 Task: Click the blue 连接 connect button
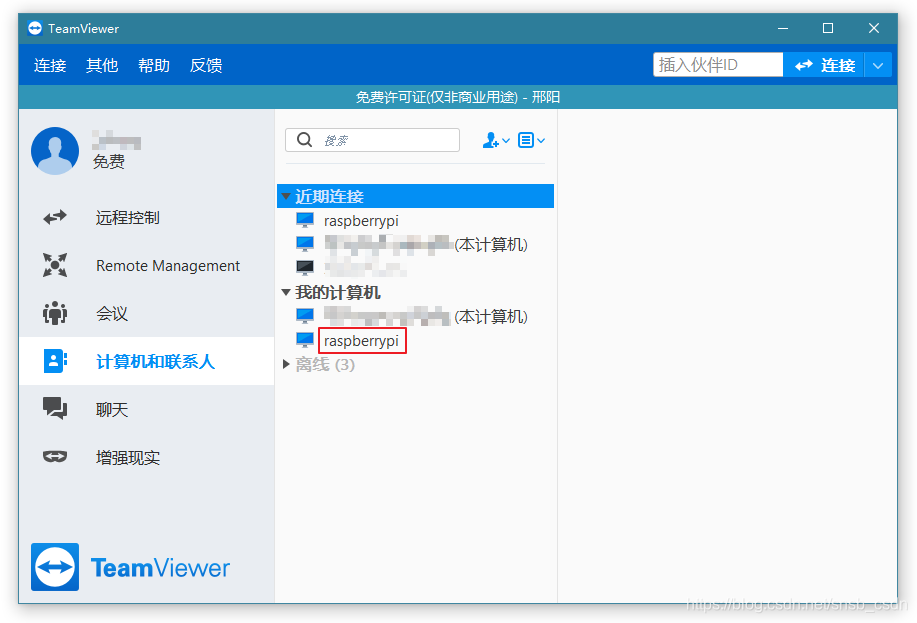tap(824, 64)
